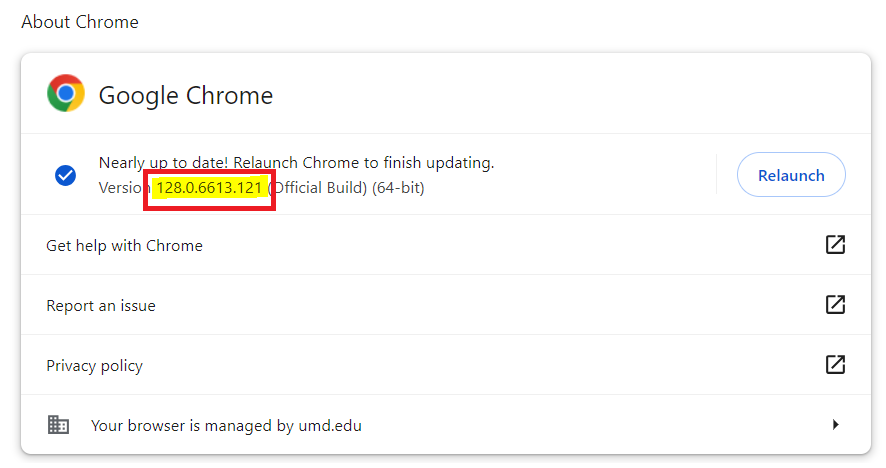
Task: Click the Google Chrome title text
Action: (185, 96)
